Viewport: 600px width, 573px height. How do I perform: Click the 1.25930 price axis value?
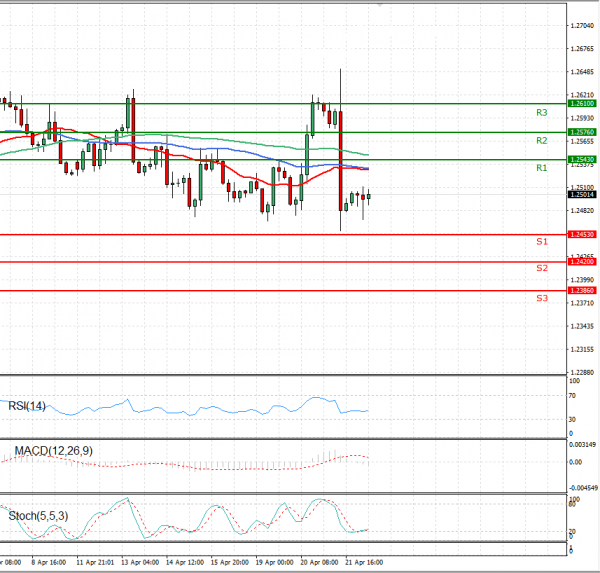click(x=582, y=118)
